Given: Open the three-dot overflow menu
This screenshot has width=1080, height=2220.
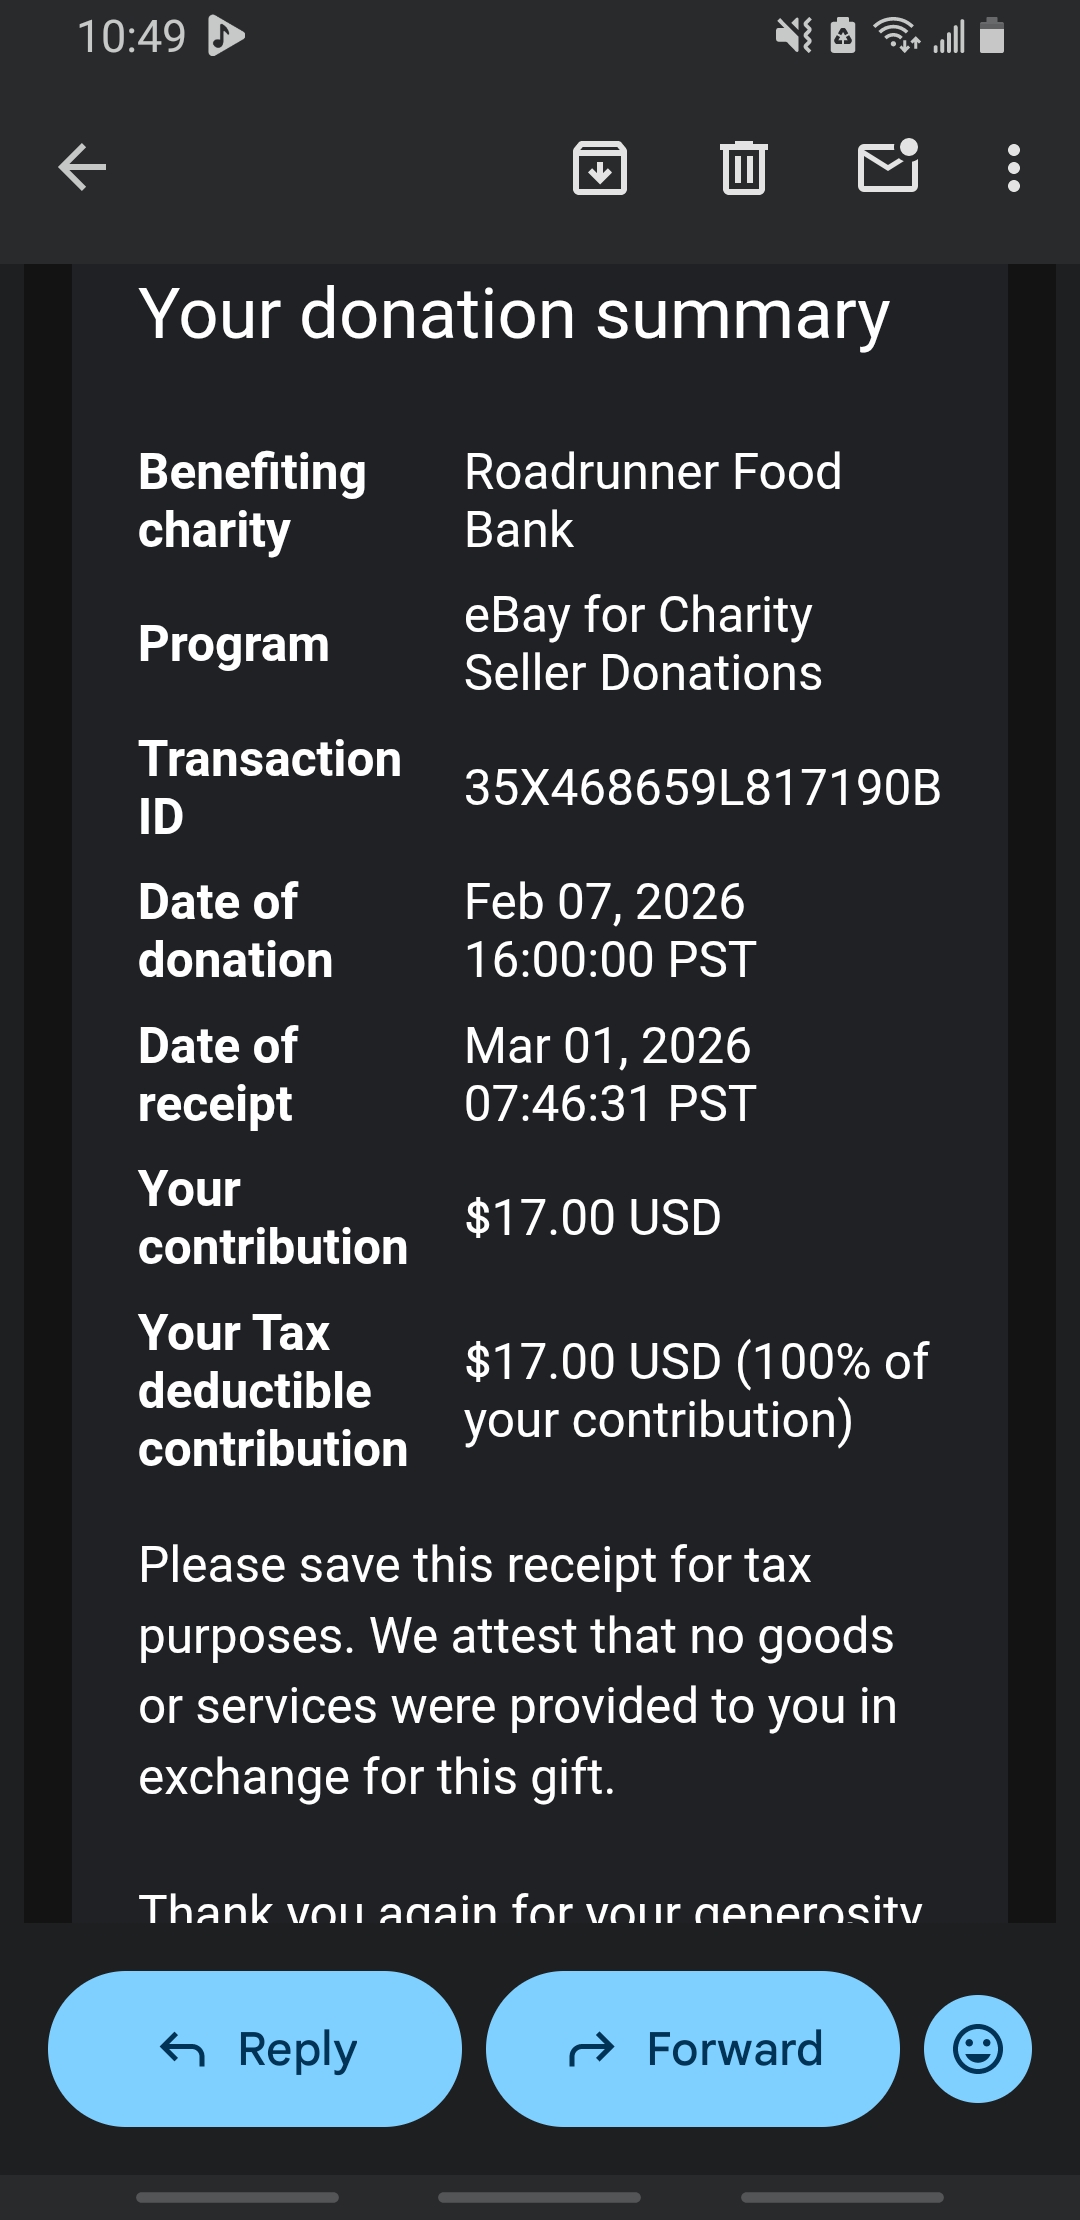Looking at the screenshot, I should [x=1014, y=168].
